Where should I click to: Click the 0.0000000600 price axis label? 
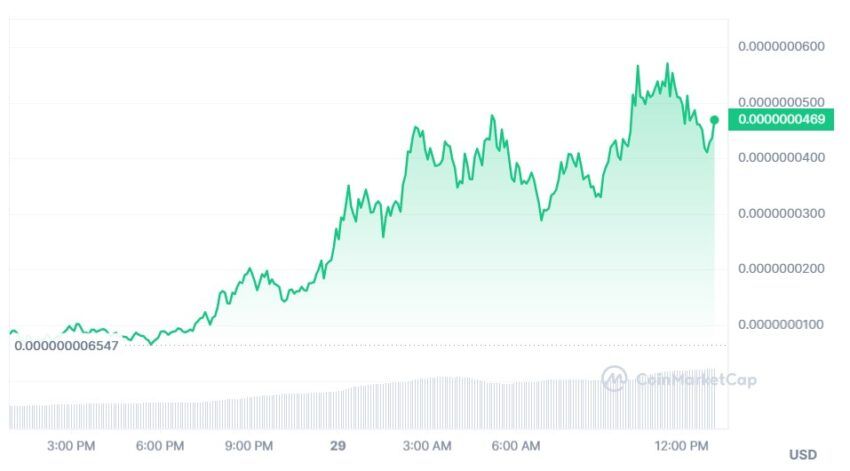pos(781,47)
